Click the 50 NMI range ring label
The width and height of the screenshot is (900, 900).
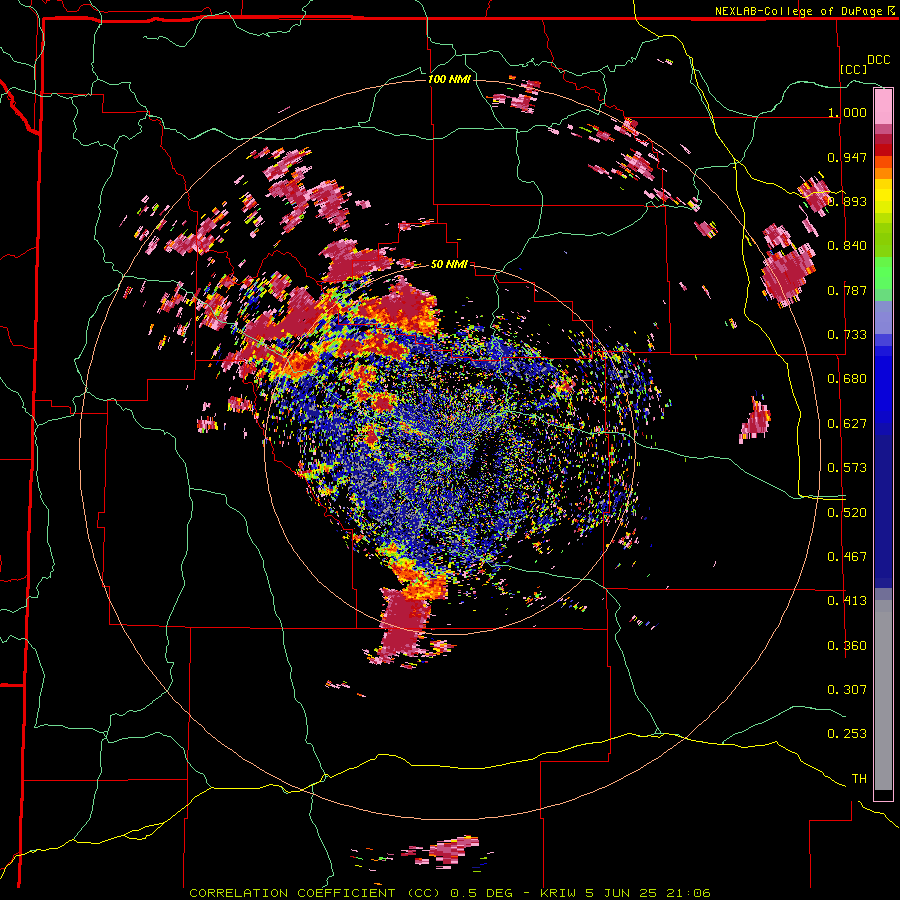449,265
